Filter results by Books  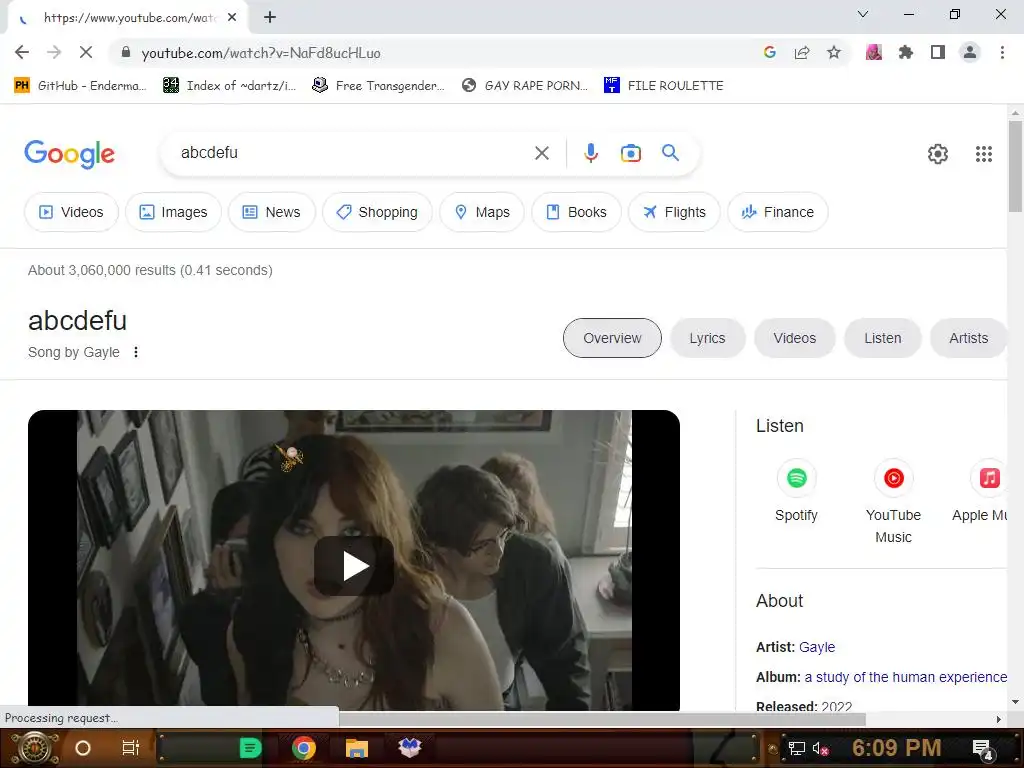(x=576, y=212)
